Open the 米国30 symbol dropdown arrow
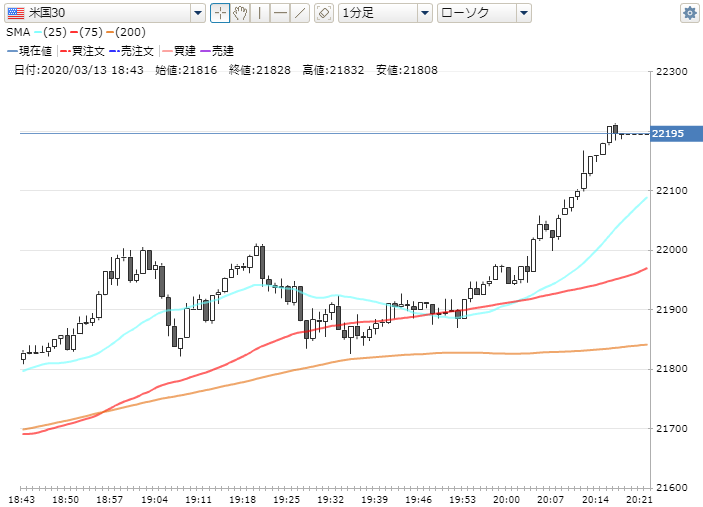 point(198,13)
